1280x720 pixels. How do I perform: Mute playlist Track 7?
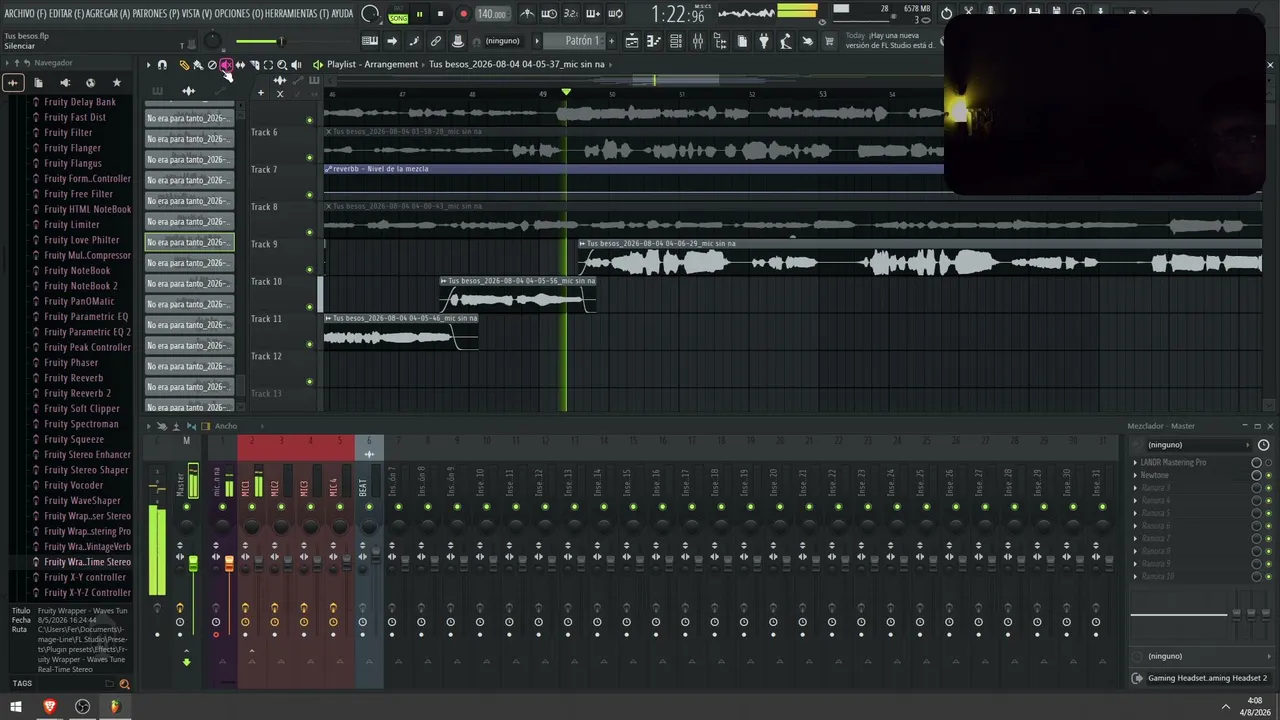point(309,195)
